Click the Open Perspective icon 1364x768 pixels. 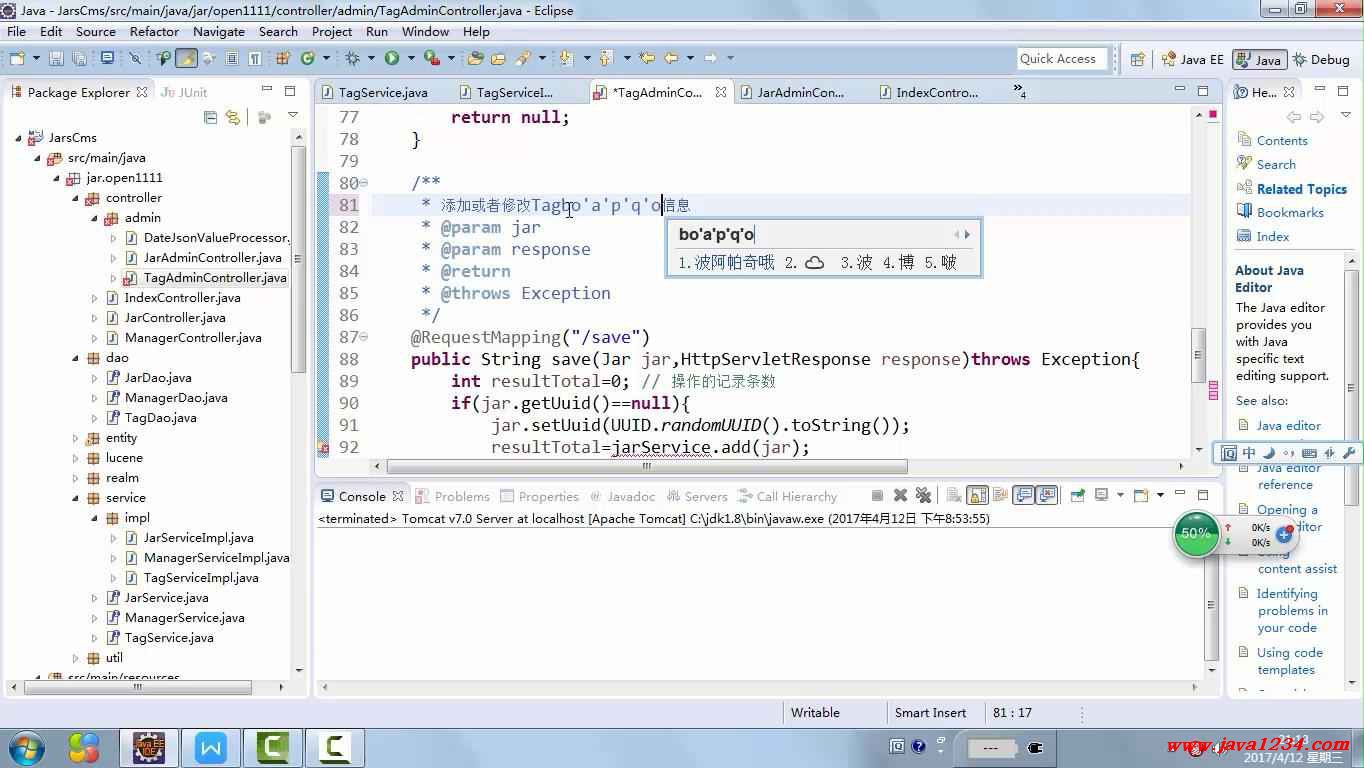(1138, 59)
